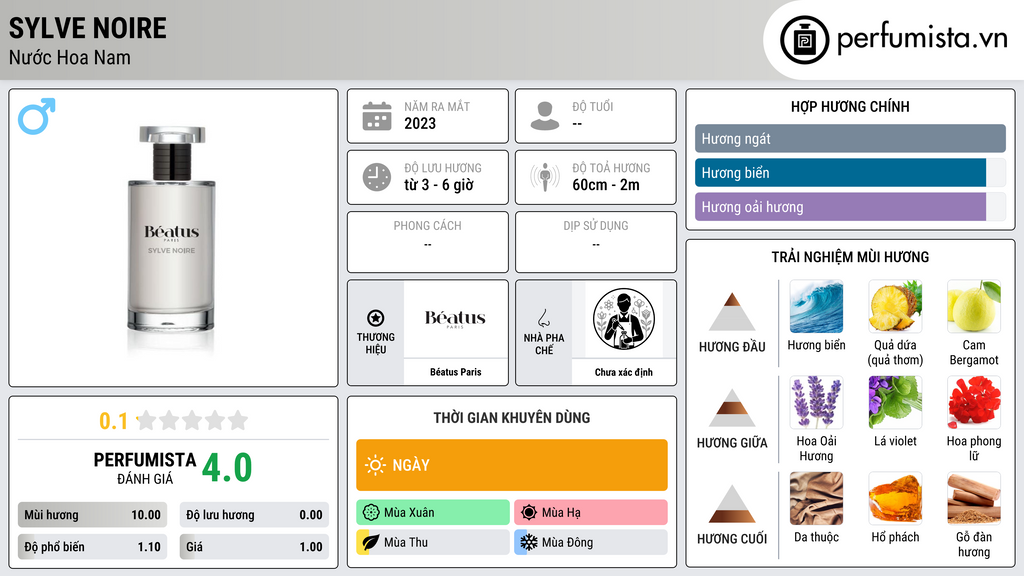Click the Hương cuối pyramid icon
Screen dimensions: 1024x576
click(x=732, y=504)
